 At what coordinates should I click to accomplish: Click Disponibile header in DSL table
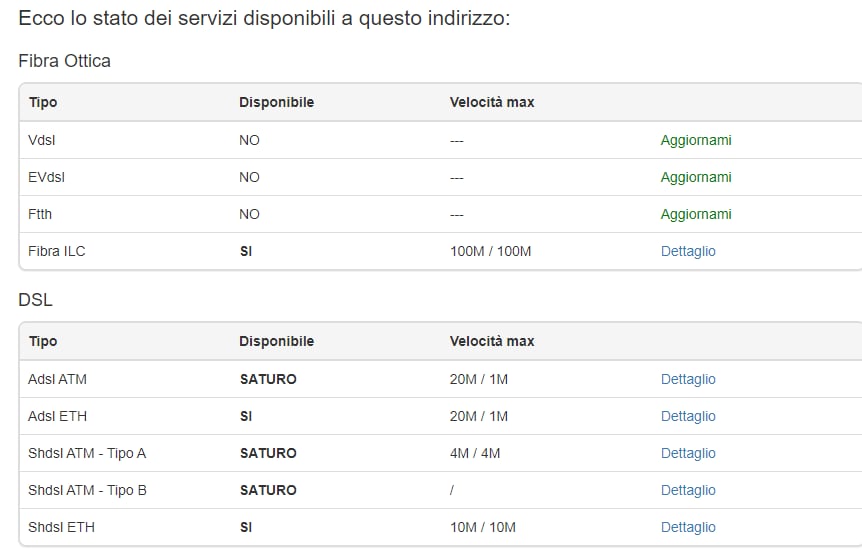(276, 341)
